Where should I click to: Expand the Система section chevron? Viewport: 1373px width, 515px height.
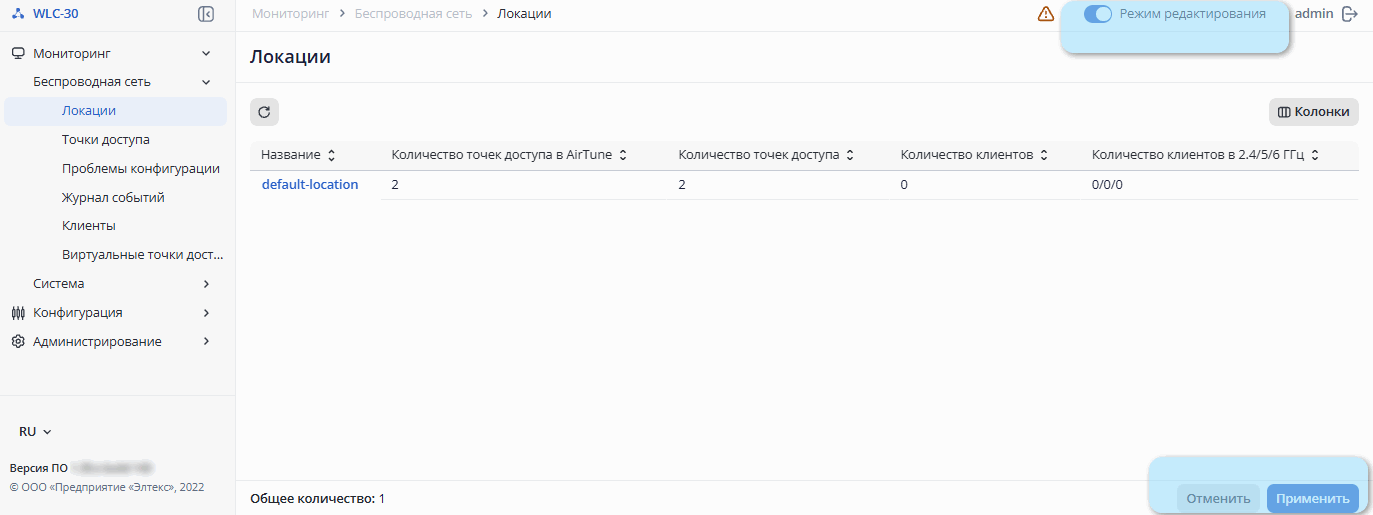(206, 284)
